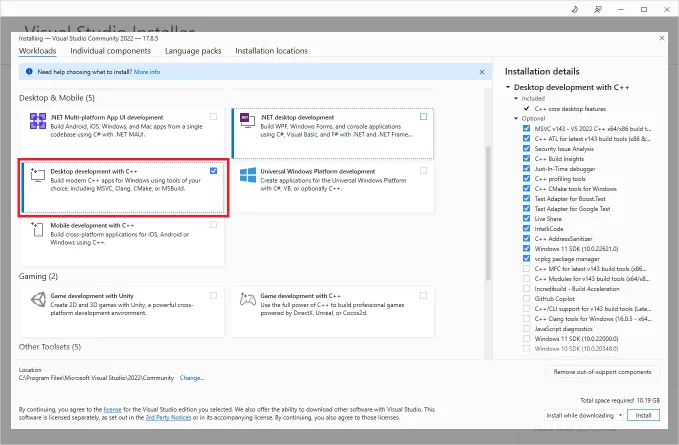Dismiss the help banner with its X icon

click(482, 72)
